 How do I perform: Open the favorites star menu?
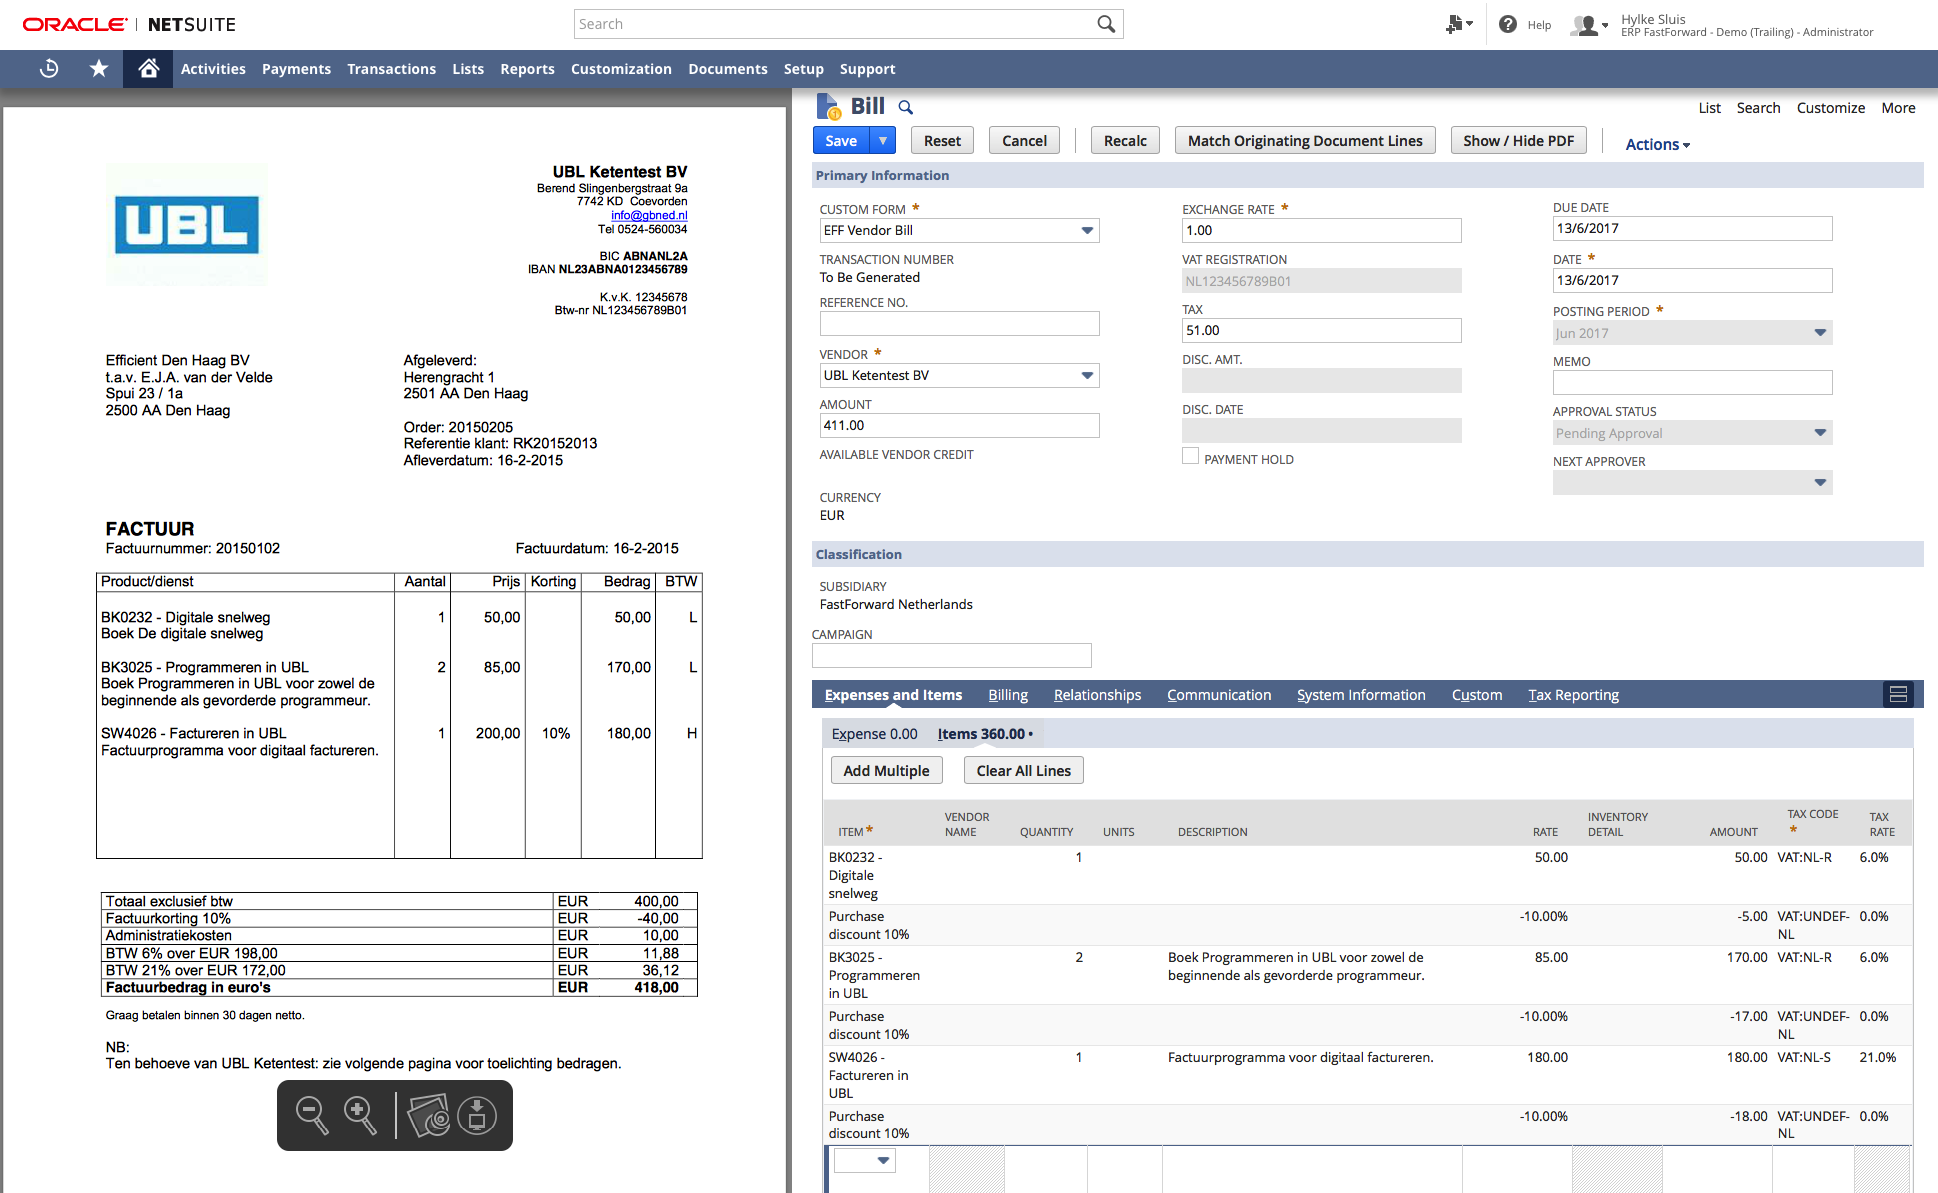[x=98, y=68]
